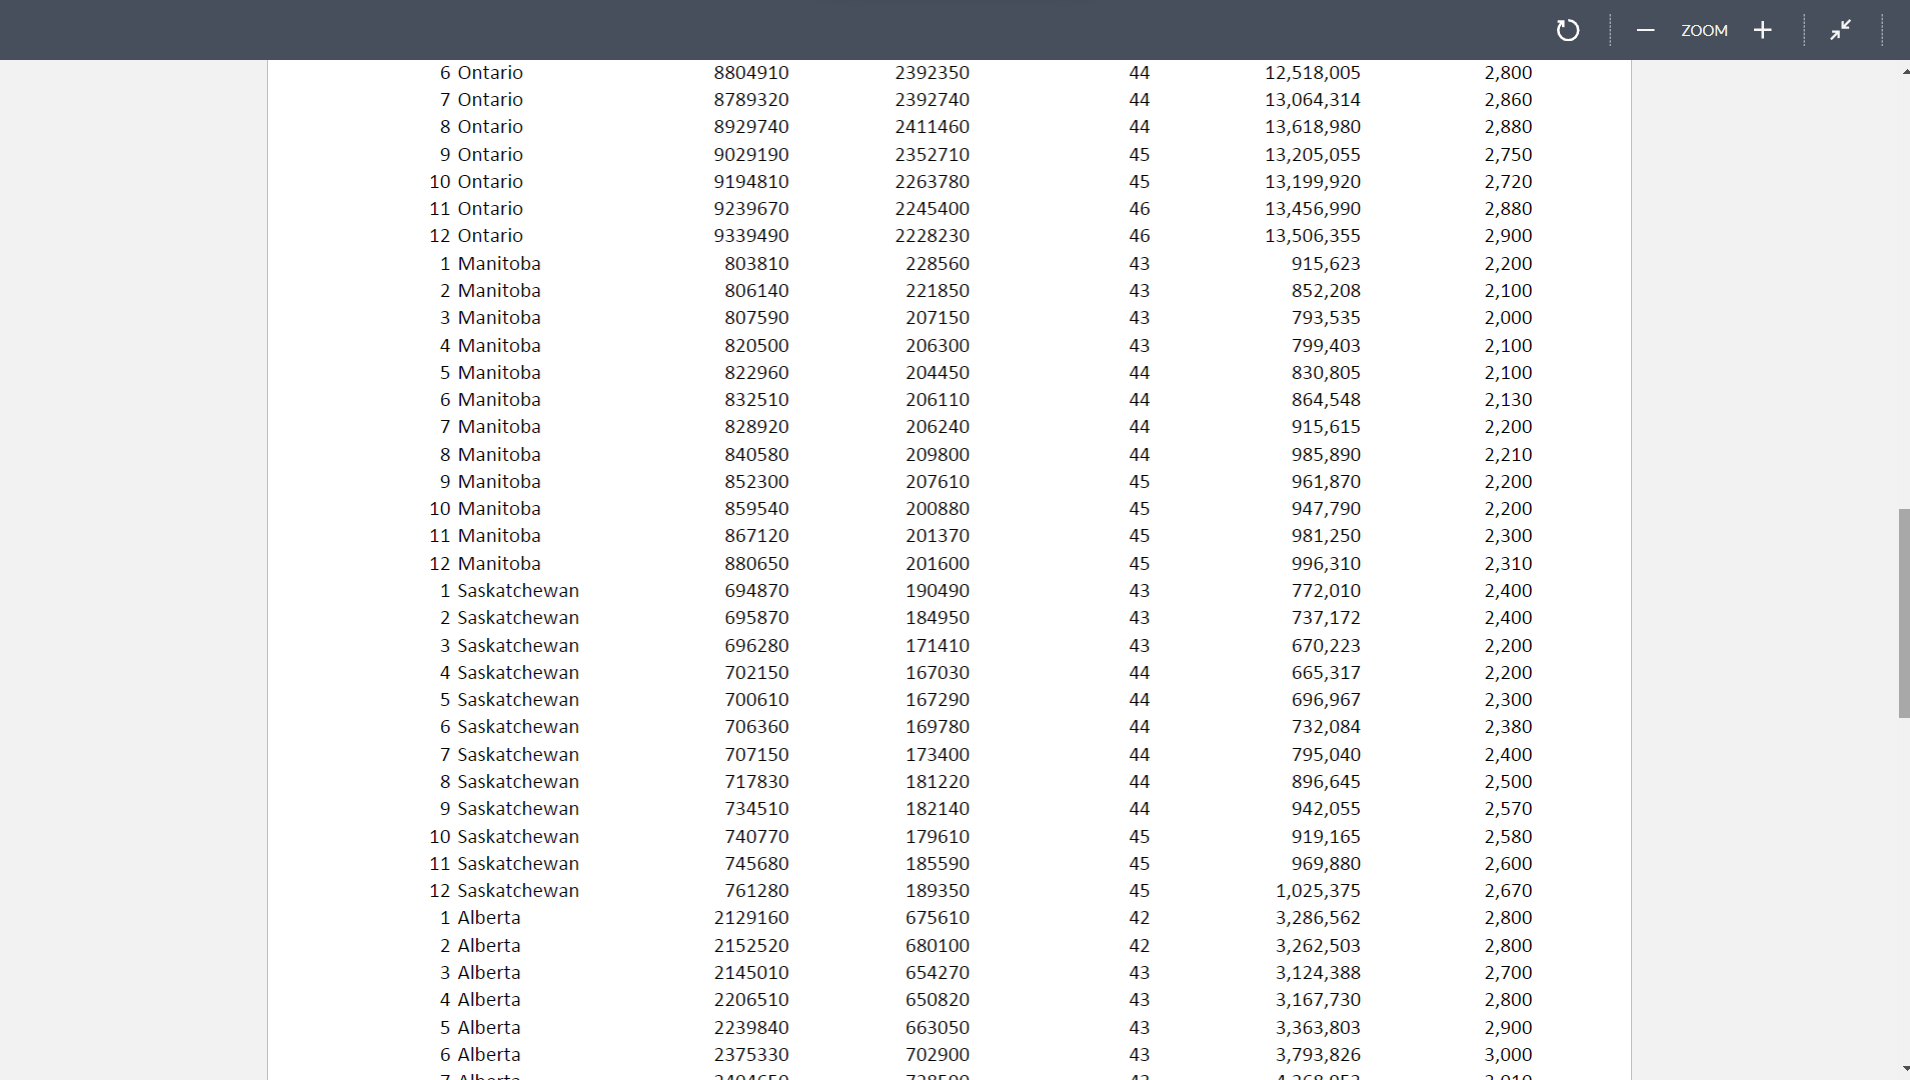Screen dimensions: 1910x1080
Task: Select the value 694870
Action: coord(757,591)
